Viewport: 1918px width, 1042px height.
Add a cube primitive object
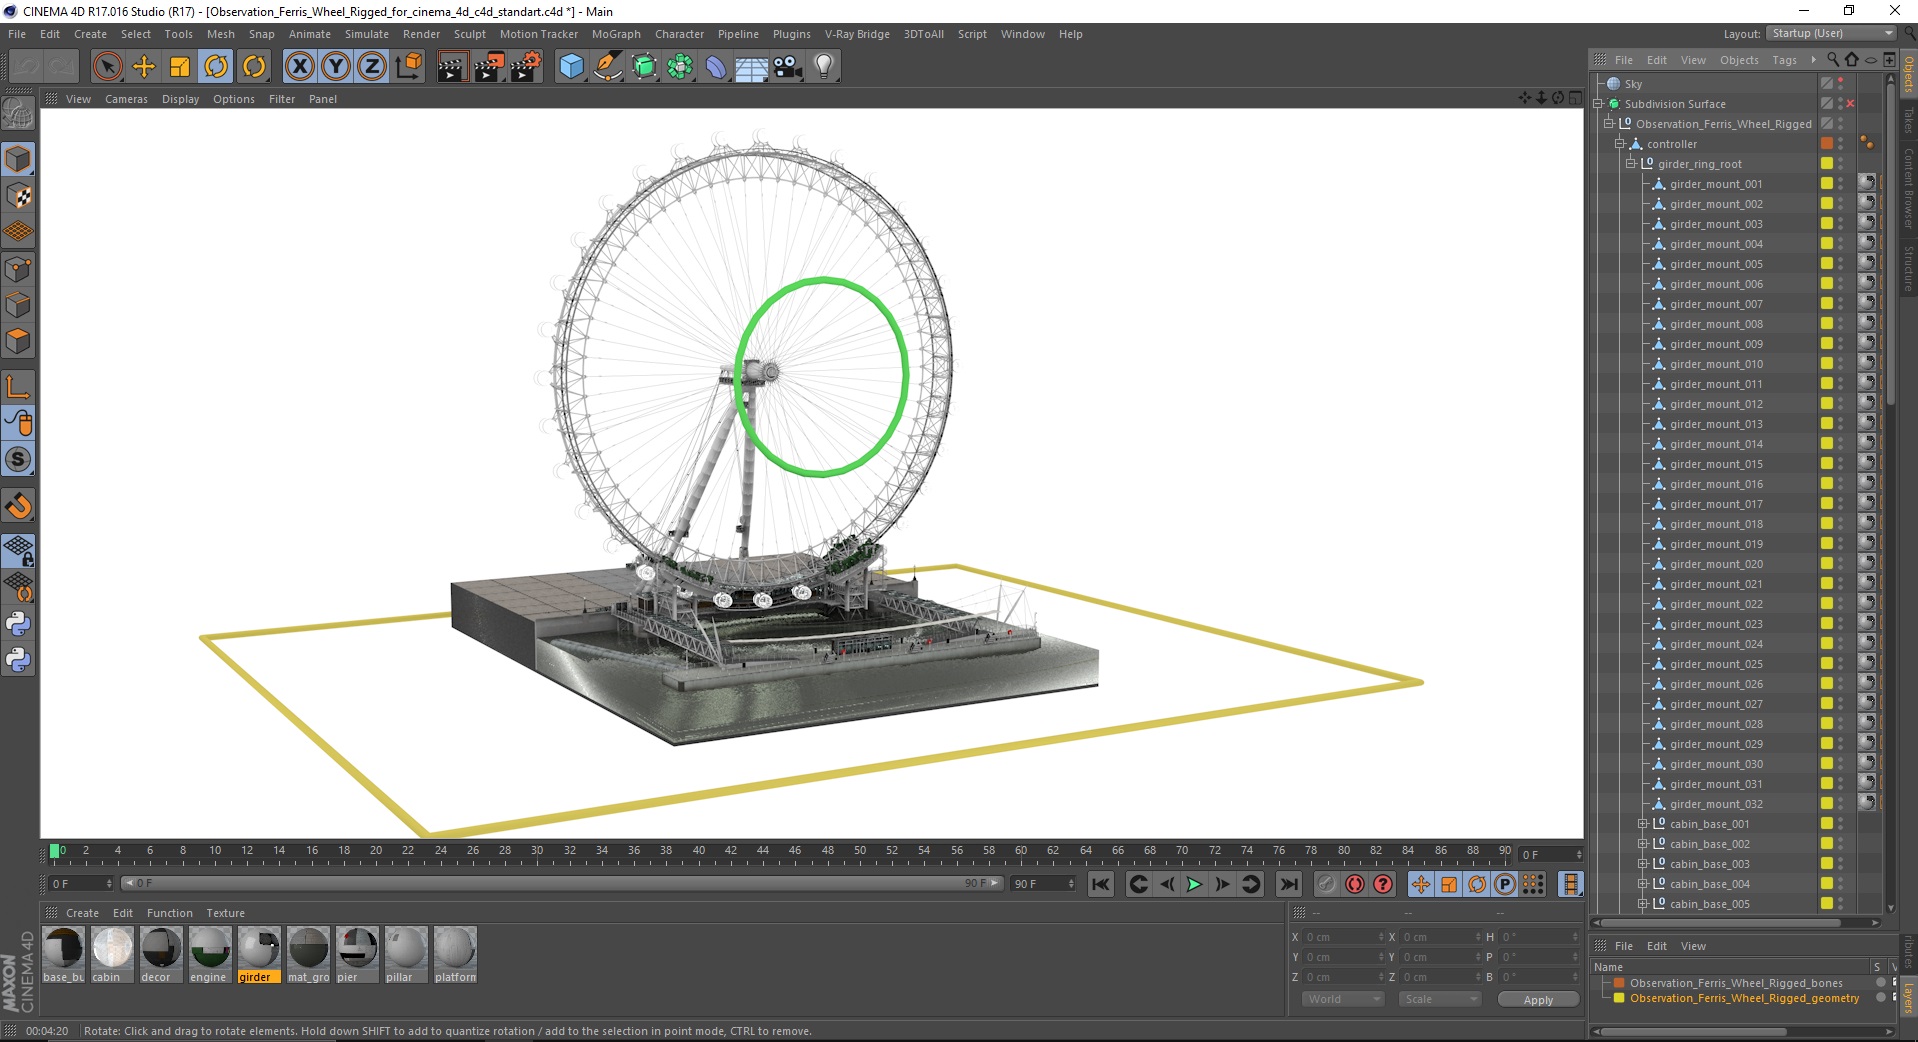coord(571,67)
